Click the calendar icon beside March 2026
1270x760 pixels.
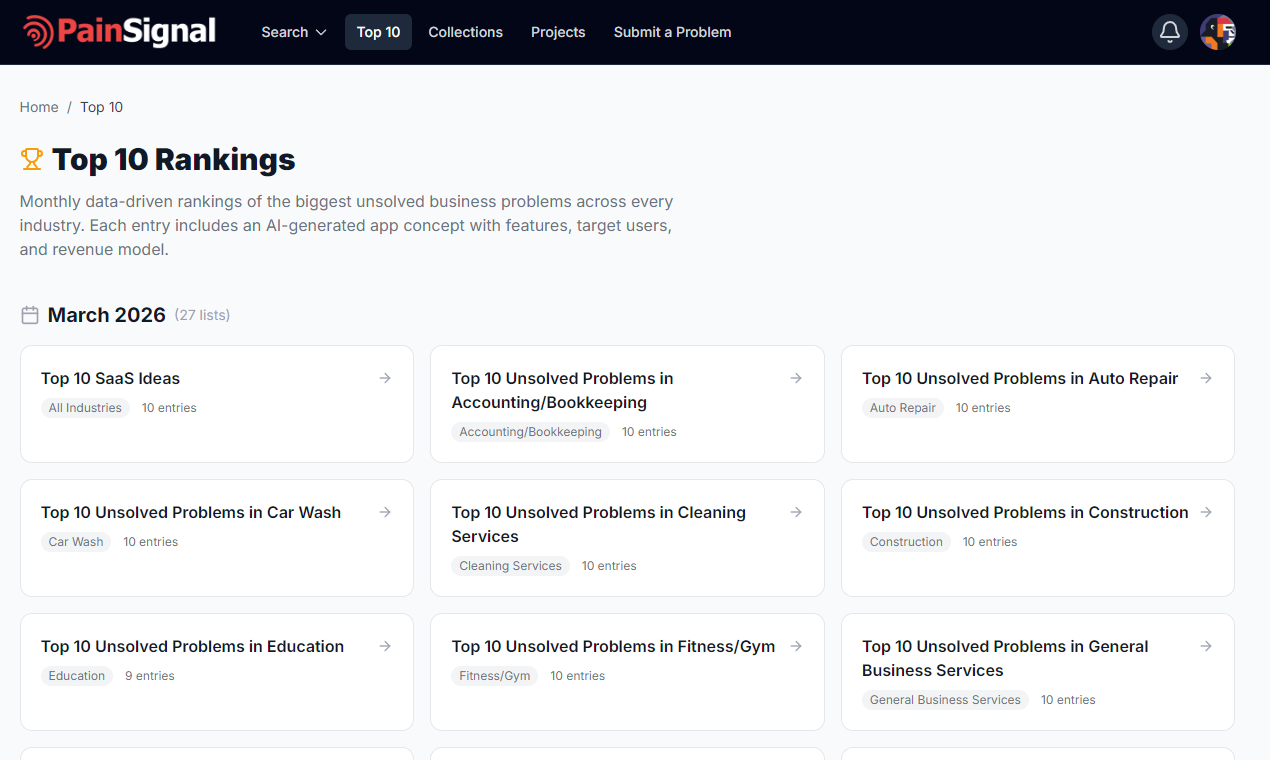pos(30,315)
